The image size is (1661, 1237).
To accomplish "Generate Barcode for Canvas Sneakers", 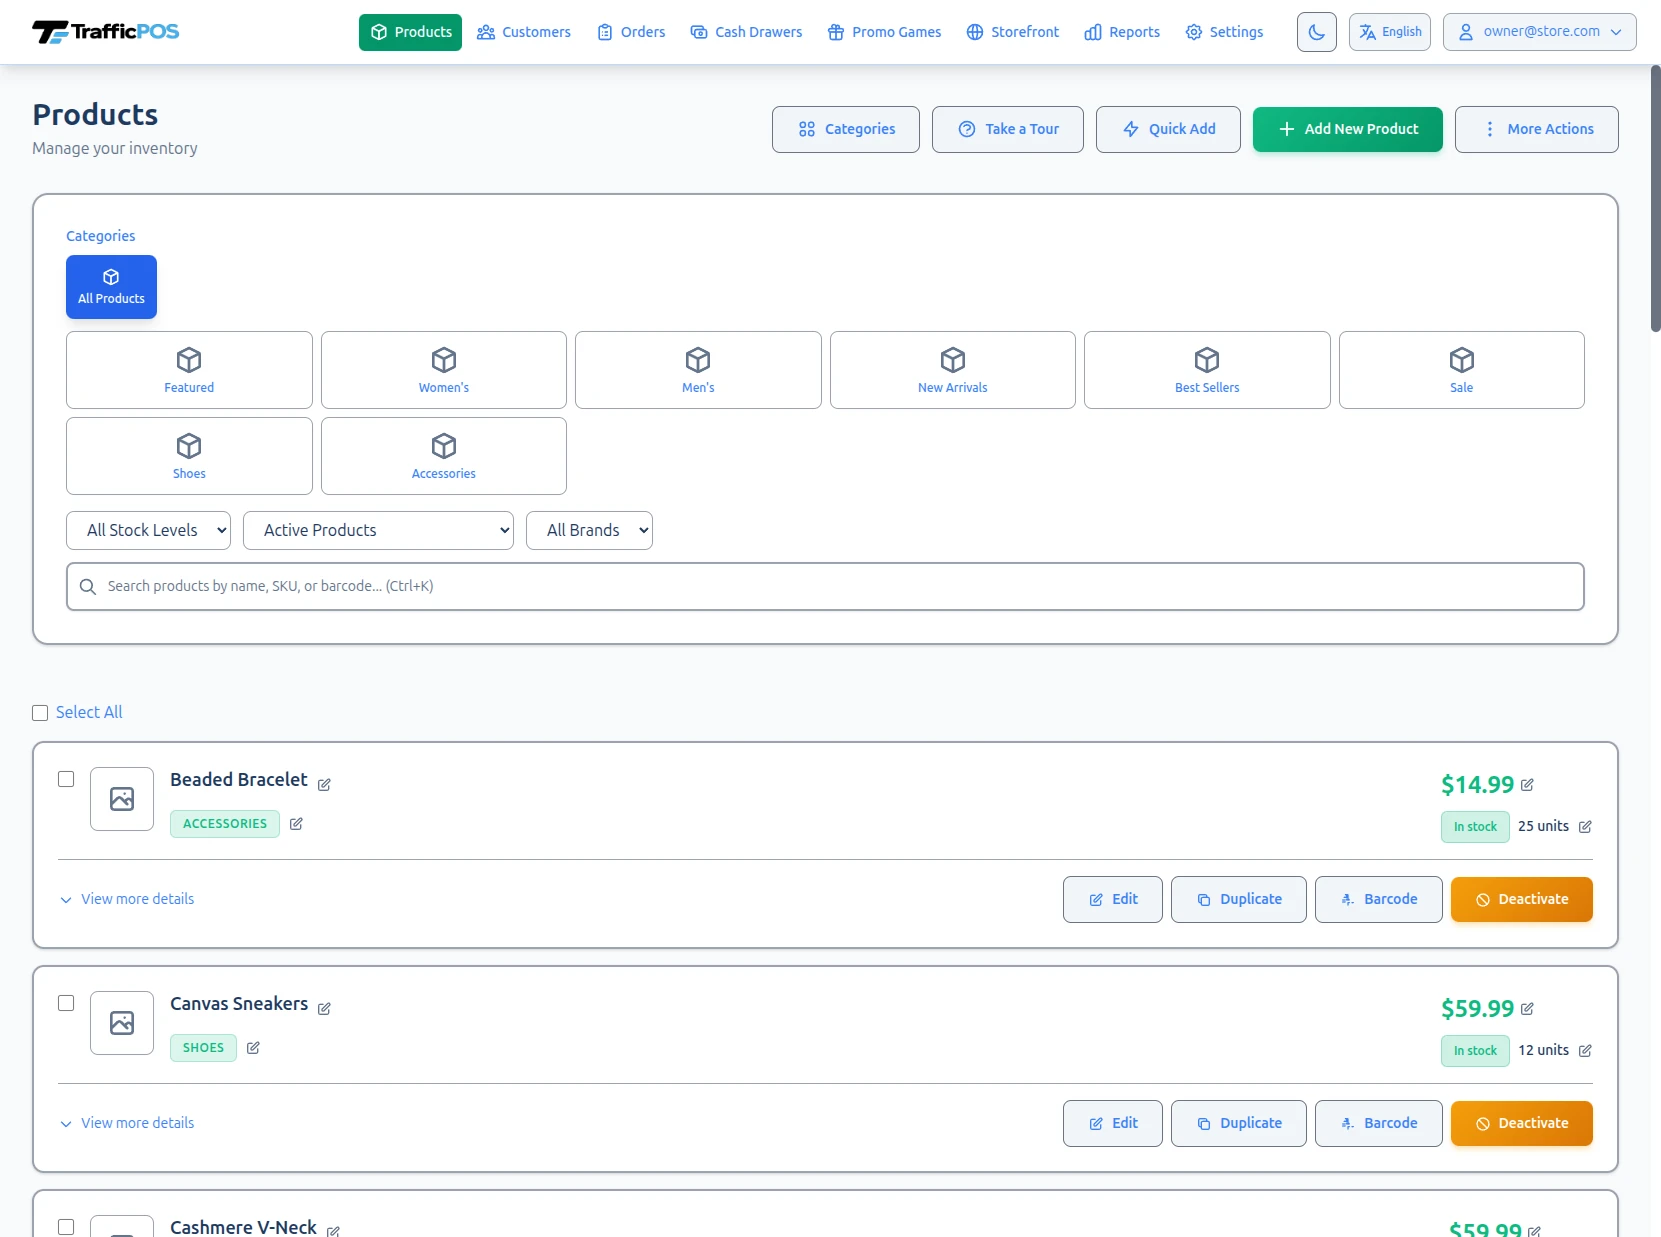I will [1379, 1123].
